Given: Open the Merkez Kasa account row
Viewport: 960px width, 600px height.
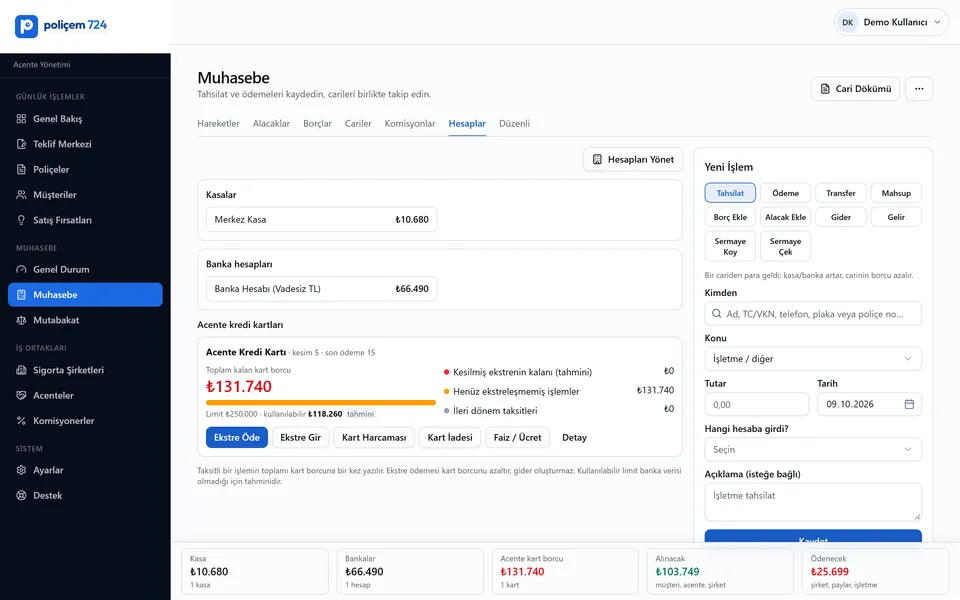Looking at the screenshot, I should [x=321, y=219].
